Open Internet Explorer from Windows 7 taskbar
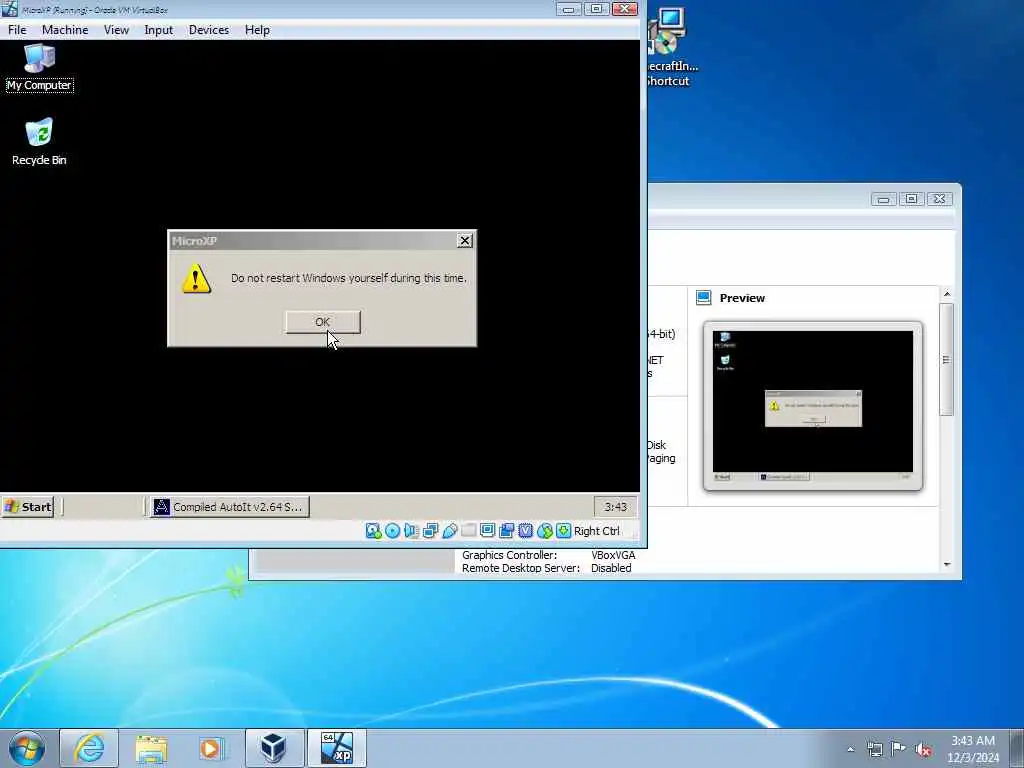 [89, 748]
